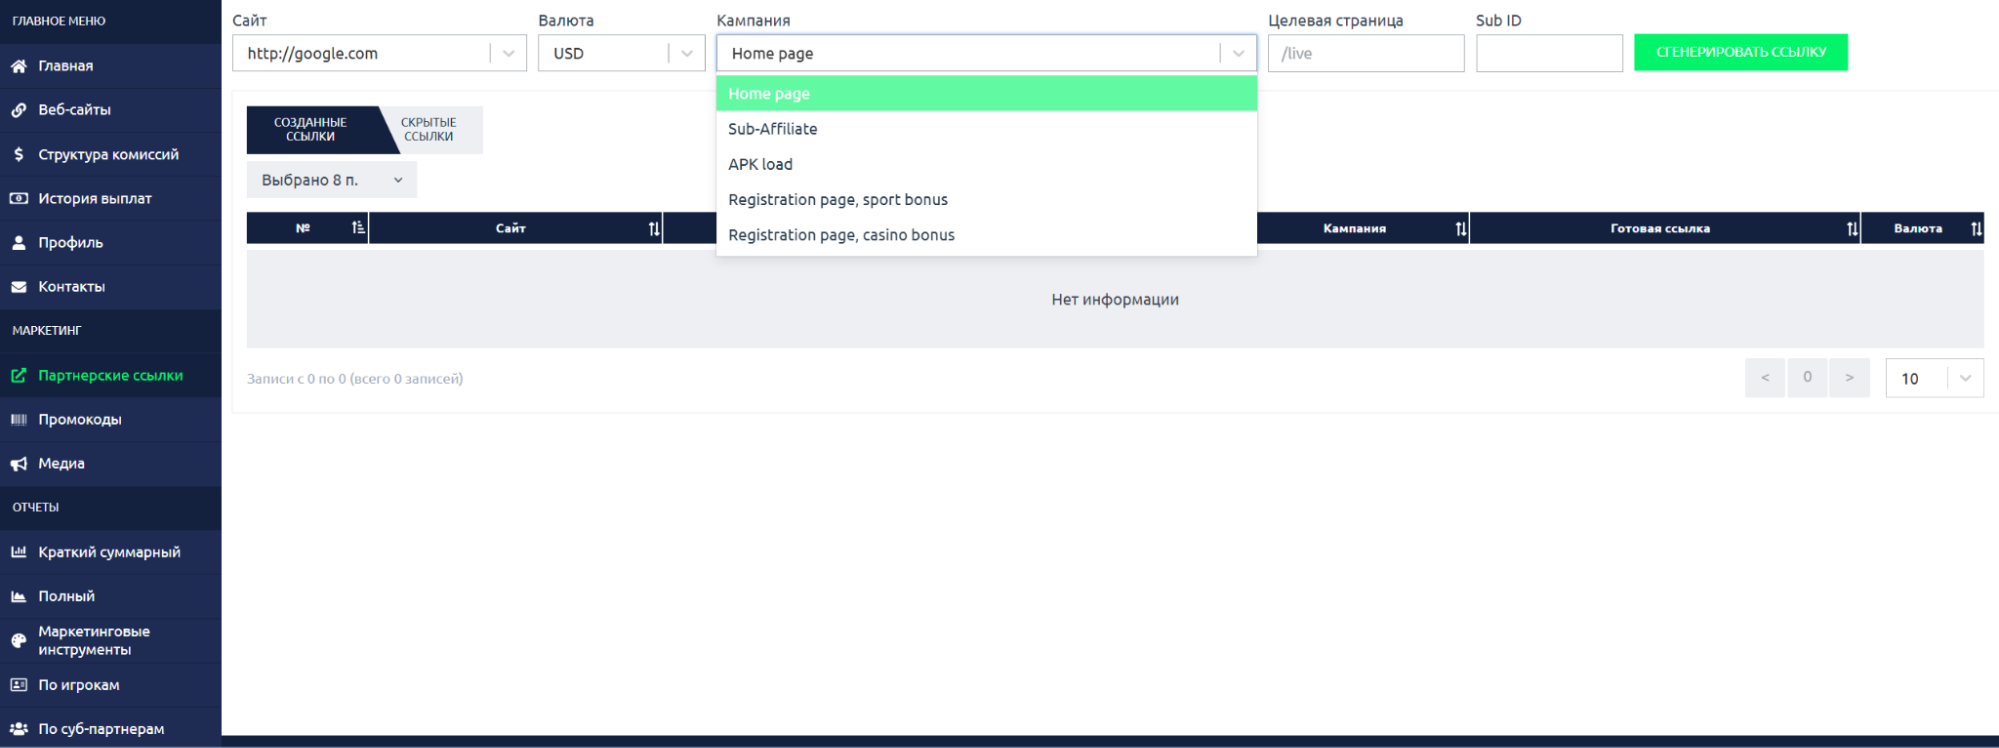Click the megaphone icon beside Медиа
The width and height of the screenshot is (1999, 748).
[x=19, y=464]
